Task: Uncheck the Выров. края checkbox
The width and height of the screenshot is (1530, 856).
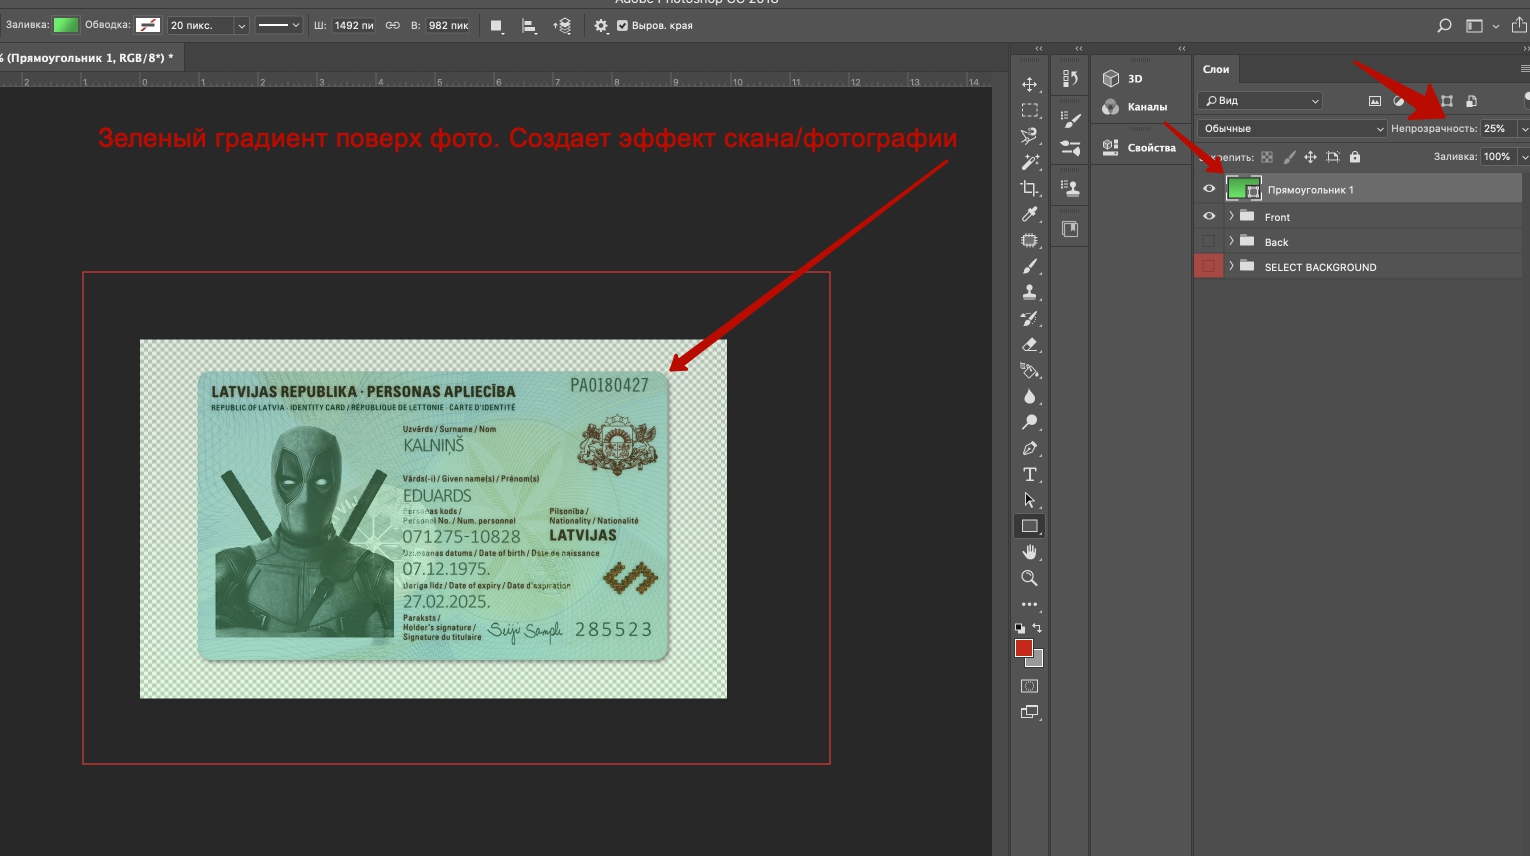Action: (622, 26)
